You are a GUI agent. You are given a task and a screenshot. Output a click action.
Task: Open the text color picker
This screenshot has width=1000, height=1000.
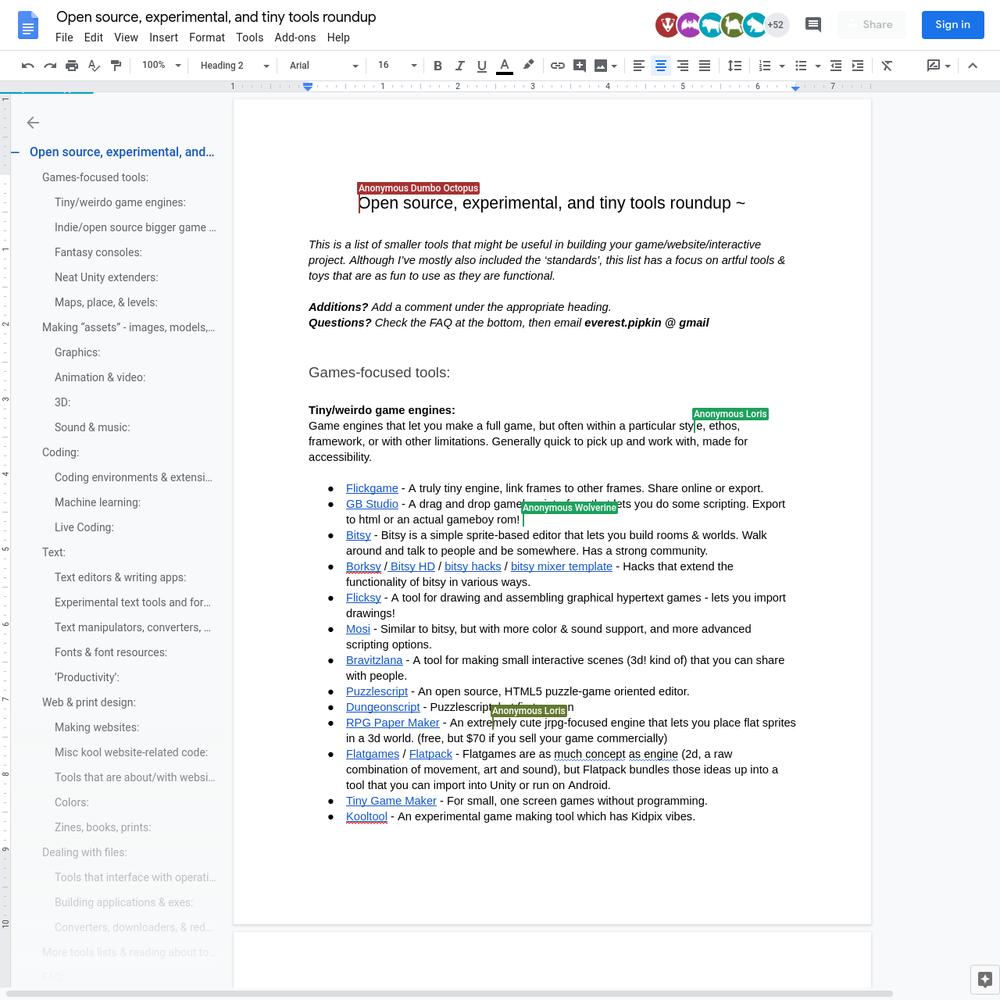[x=504, y=66]
